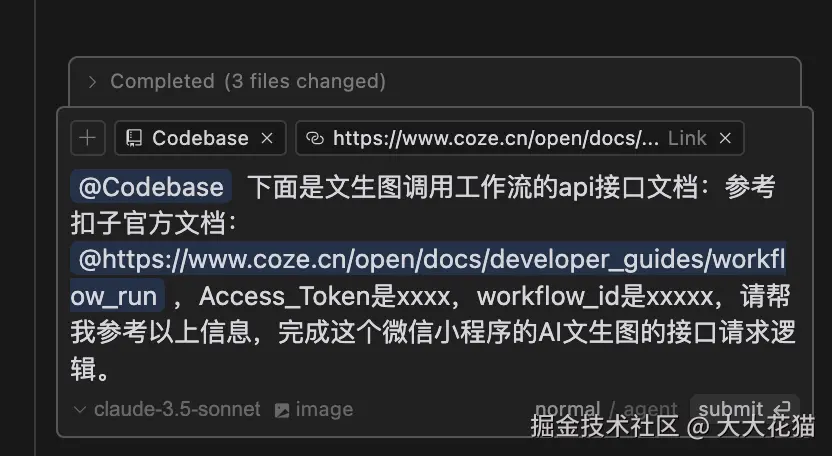832x456 pixels.
Task: Open the Completed 3 files changed summary
Action: (248, 81)
